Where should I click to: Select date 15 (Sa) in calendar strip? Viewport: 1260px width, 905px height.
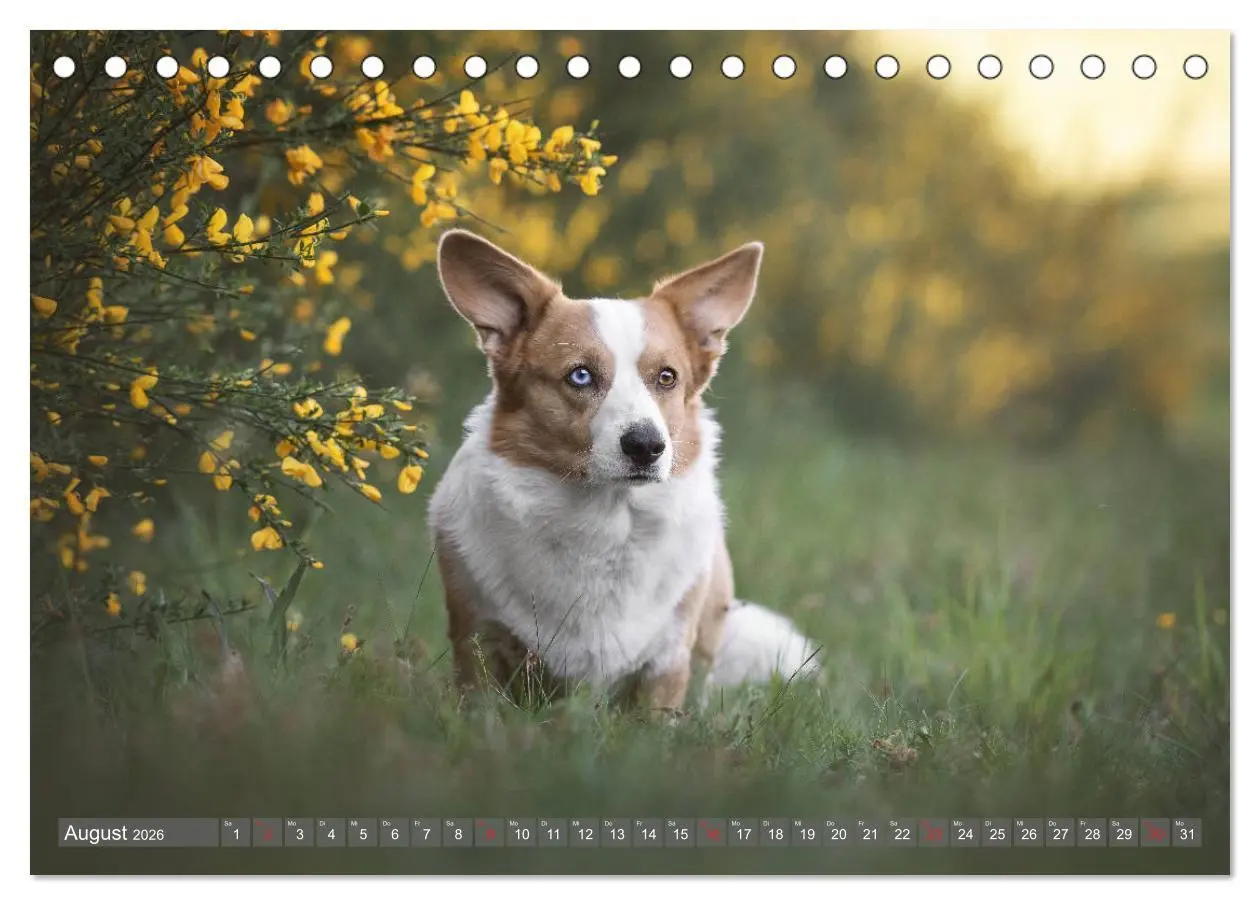(x=680, y=833)
